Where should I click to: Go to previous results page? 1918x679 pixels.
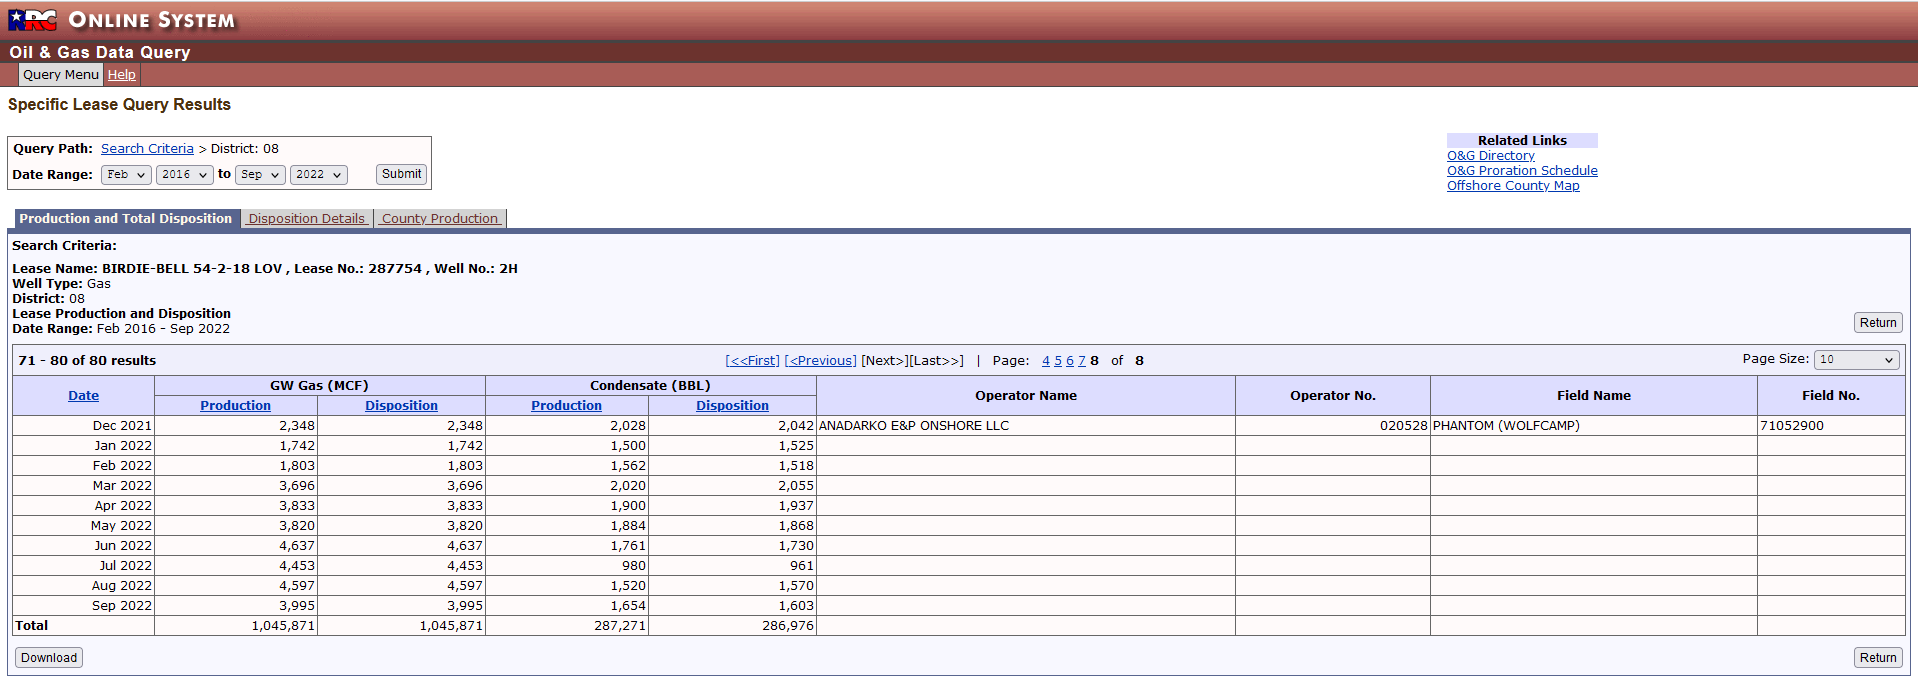820,361
